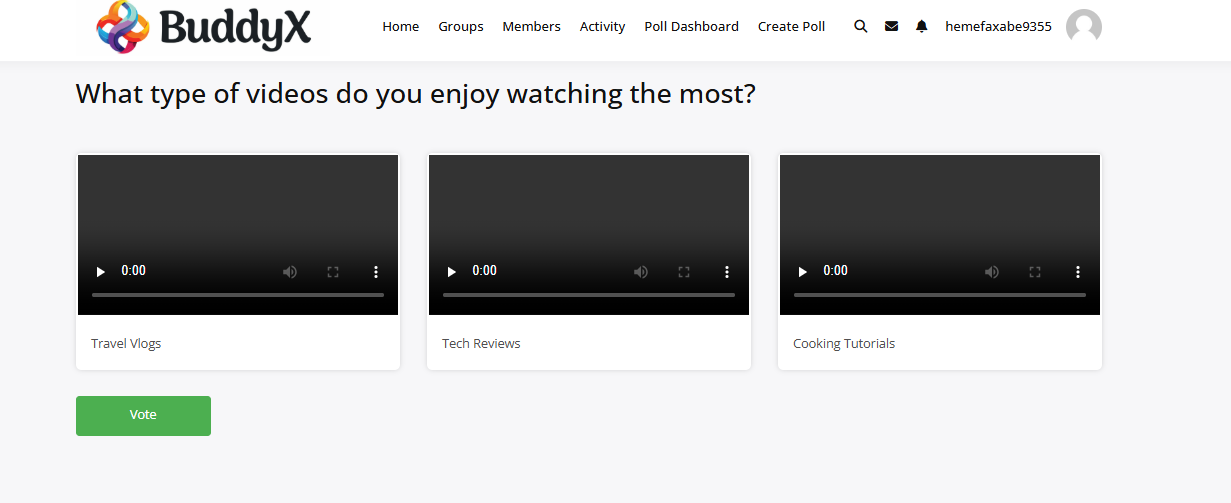
Task: Play the Tech Reviews video
Action: coord(451,271)
